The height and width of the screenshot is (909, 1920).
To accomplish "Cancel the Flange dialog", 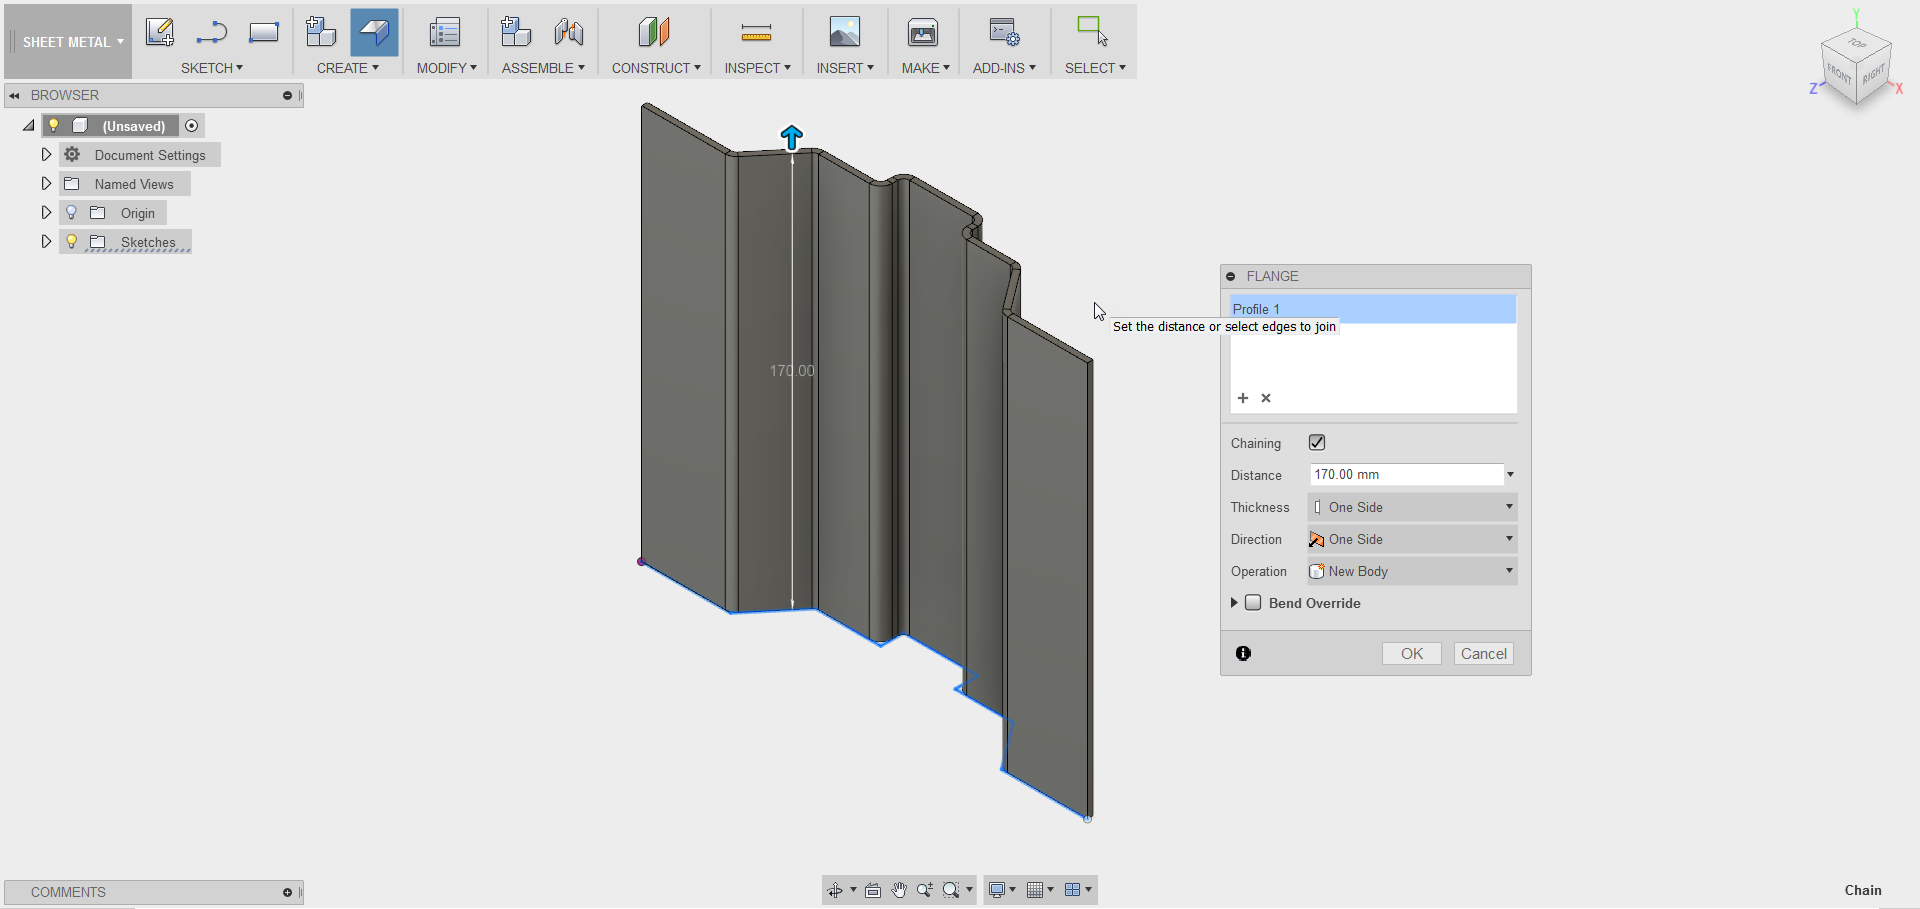I will coord(1483,654).
